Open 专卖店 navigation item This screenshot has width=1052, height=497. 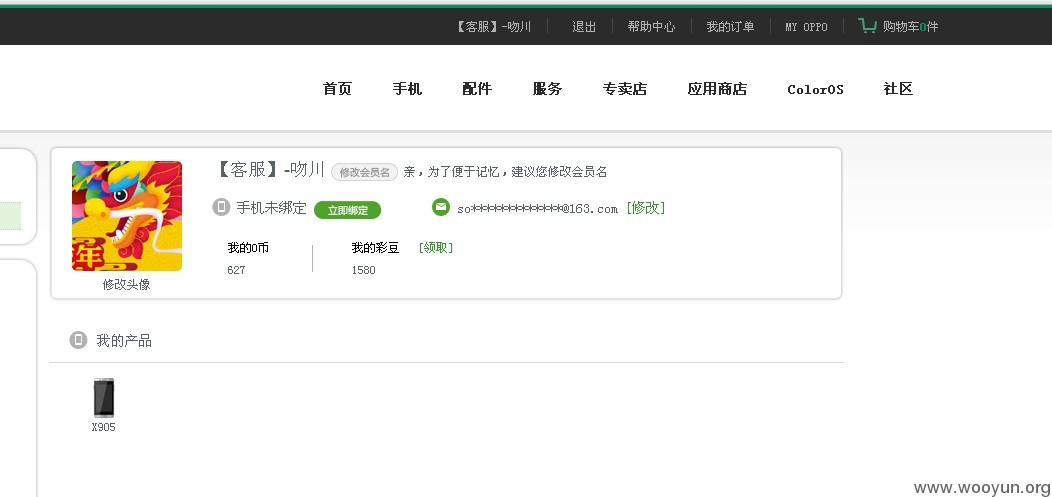[625, 89]
